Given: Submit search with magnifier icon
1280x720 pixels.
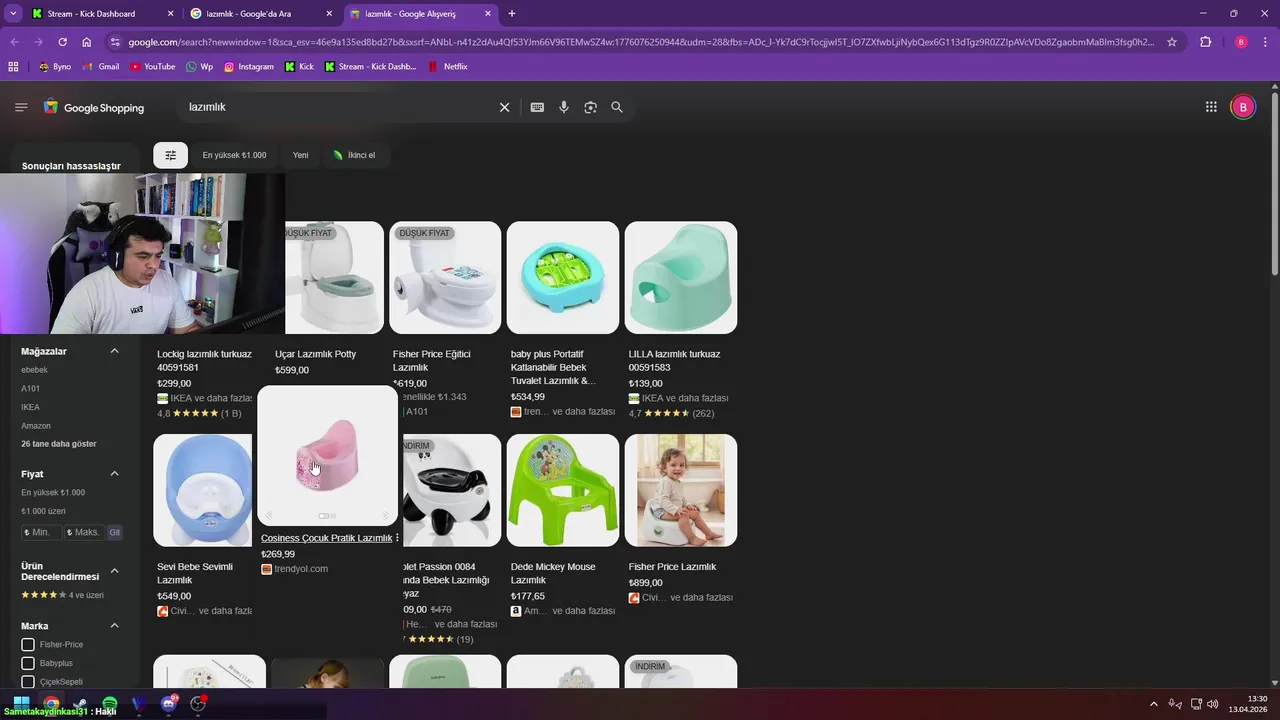Looking at the screenshot, I should tap(617, 107).
